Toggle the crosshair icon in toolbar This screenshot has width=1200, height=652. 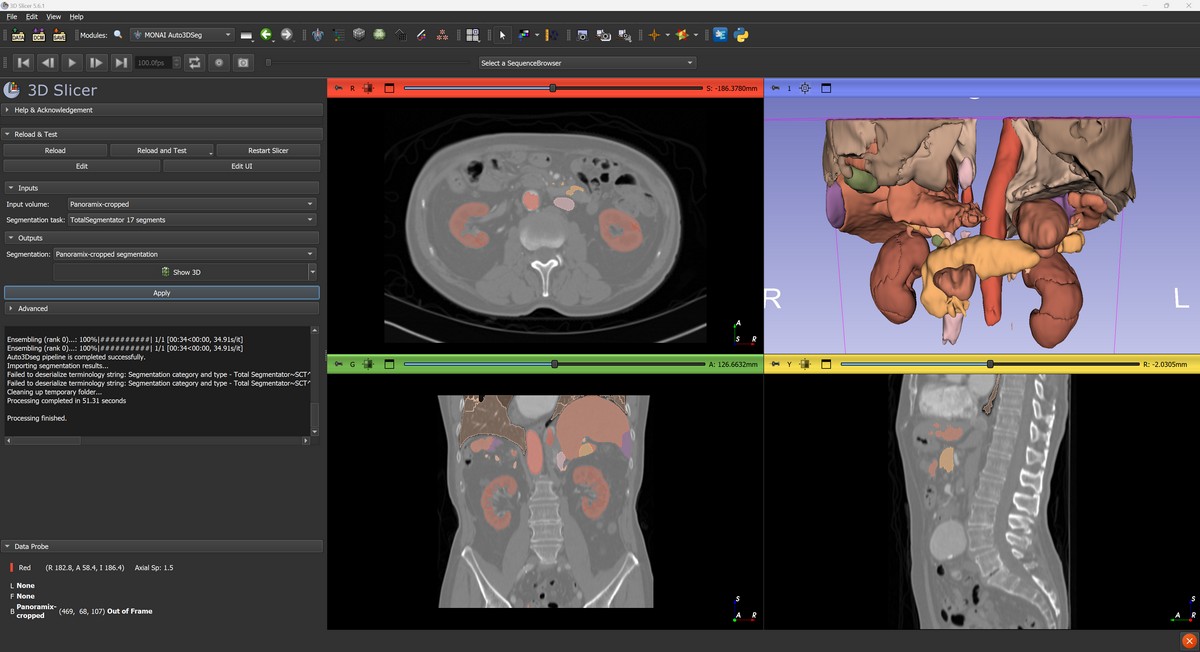pos(654,35)
